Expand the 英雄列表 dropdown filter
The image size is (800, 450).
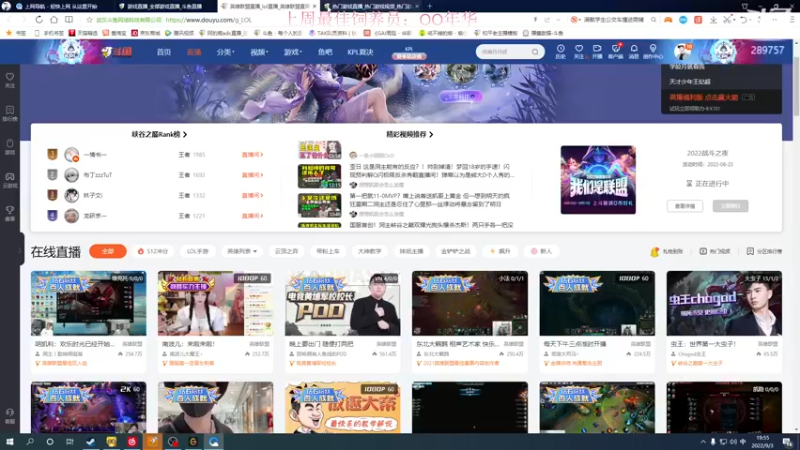coord(242,251)
